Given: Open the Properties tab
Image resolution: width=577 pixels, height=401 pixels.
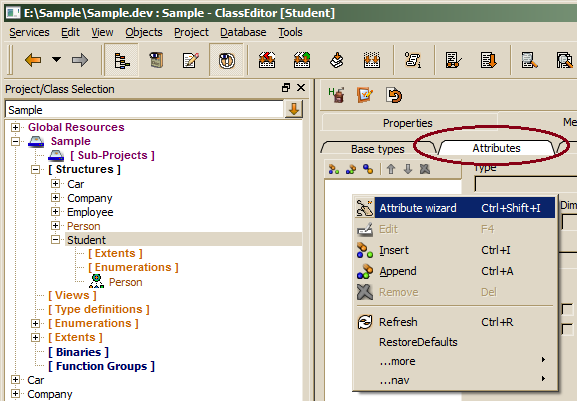Looking at the screenshot, I should tap(408, 123).
